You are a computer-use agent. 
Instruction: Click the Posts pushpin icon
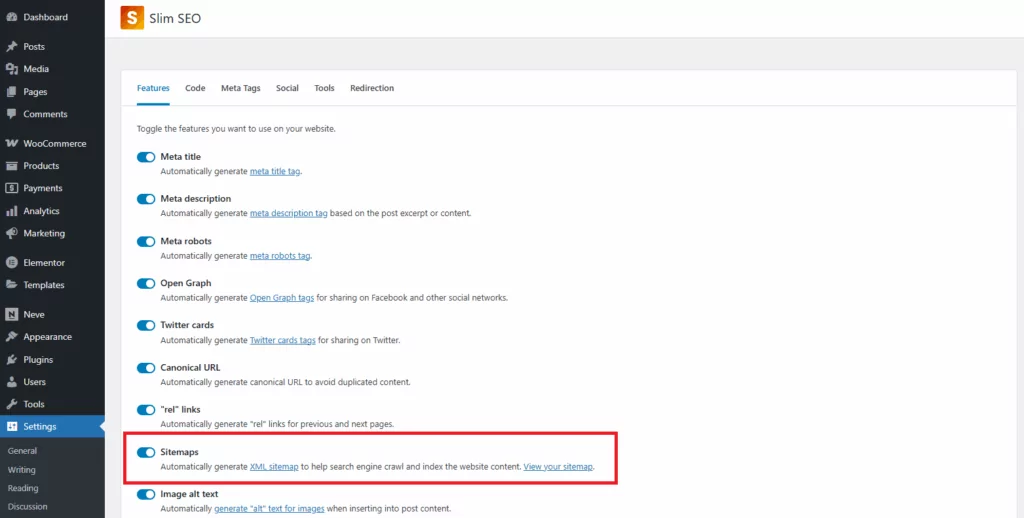(11, 47)
